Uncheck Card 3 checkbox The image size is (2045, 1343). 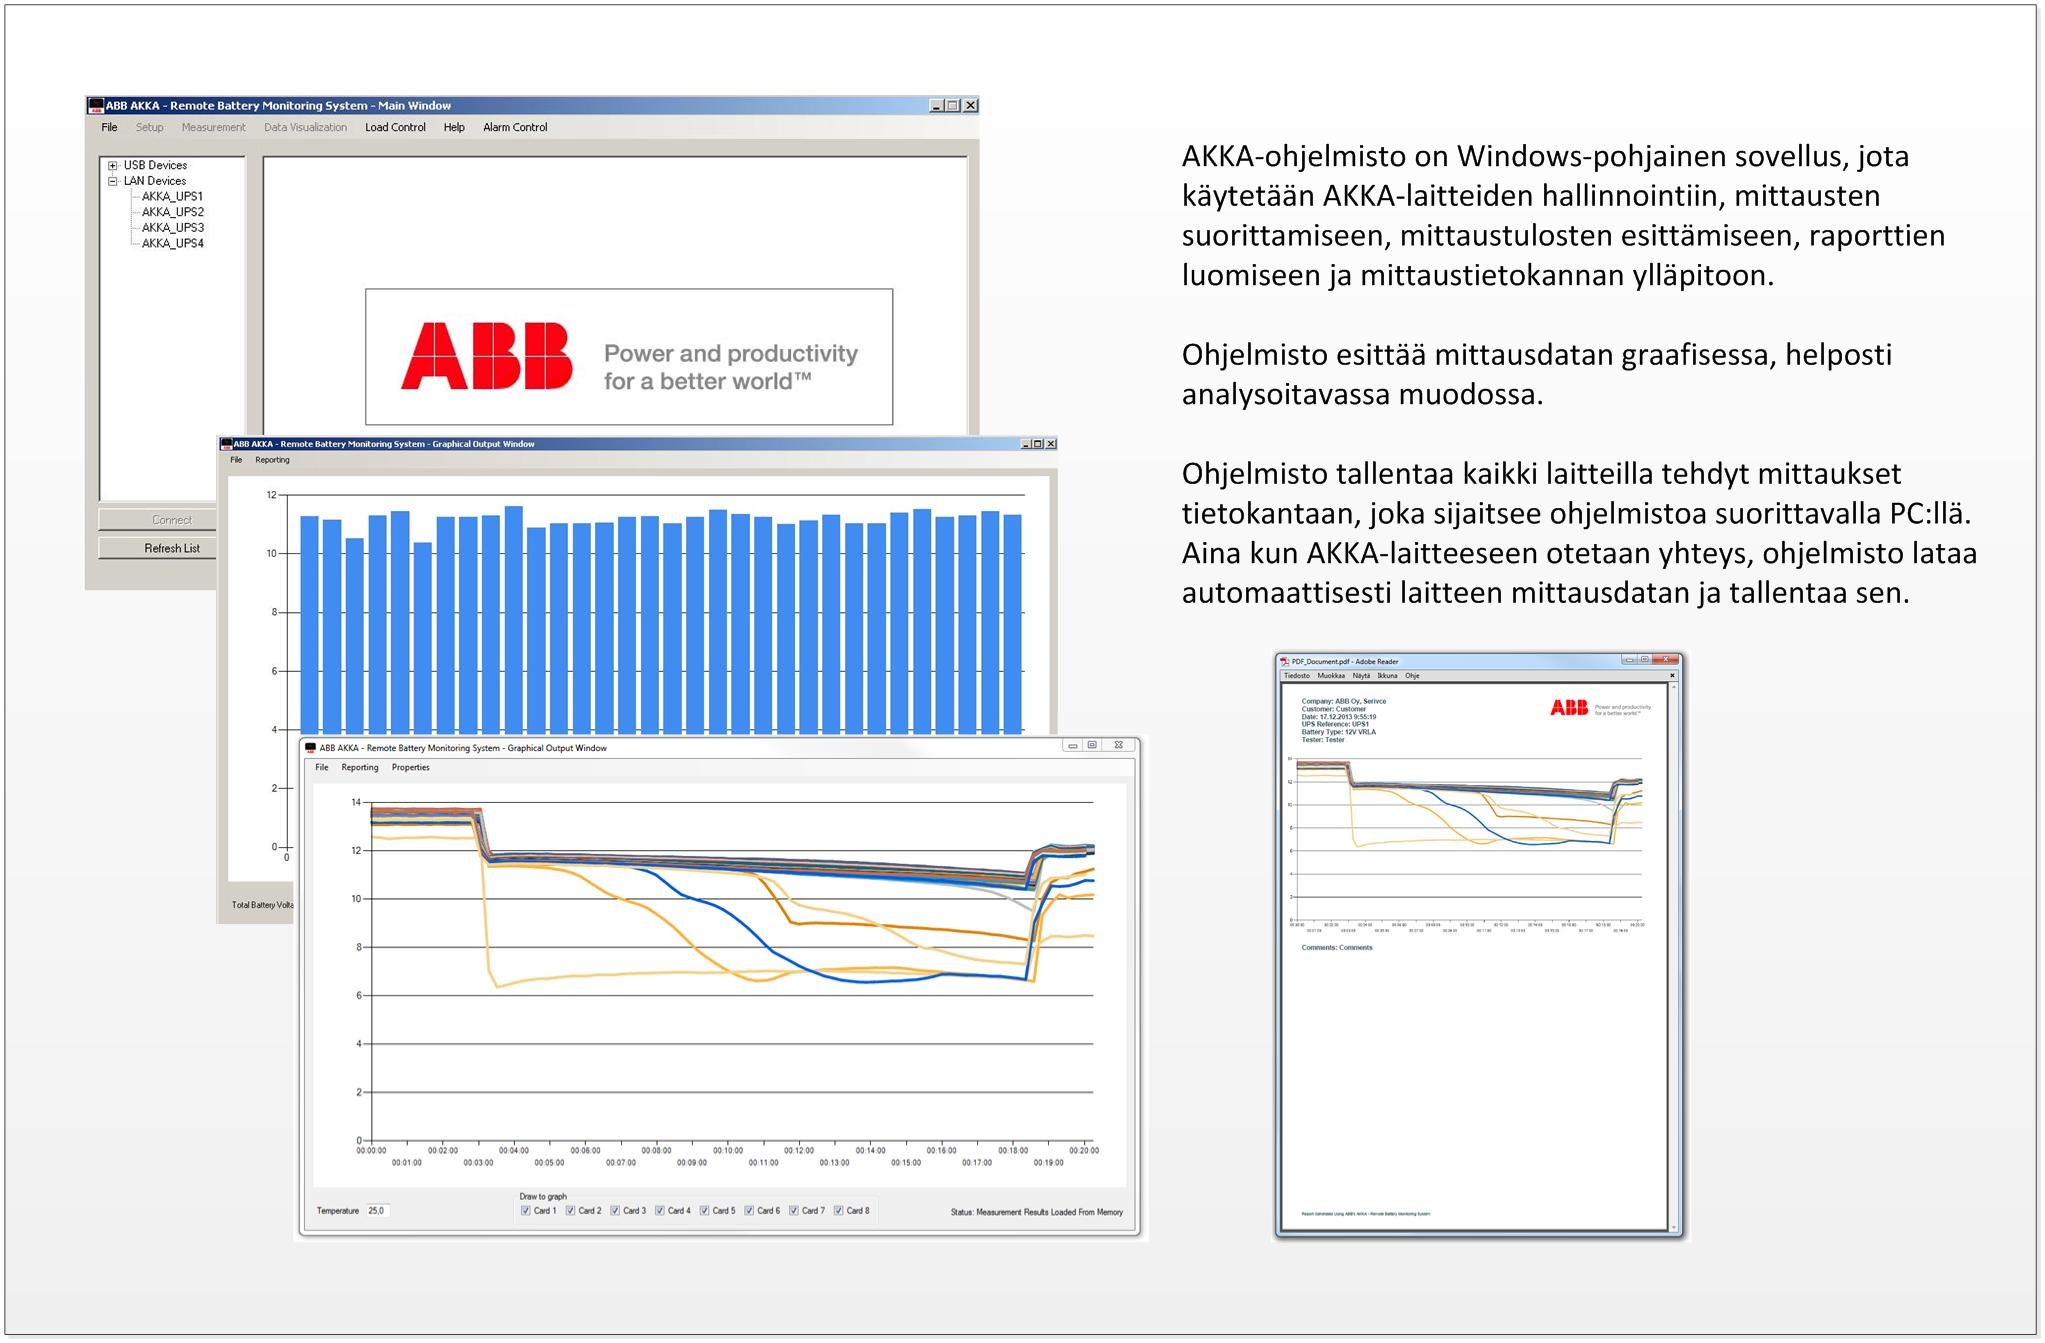coord(615,1211)
